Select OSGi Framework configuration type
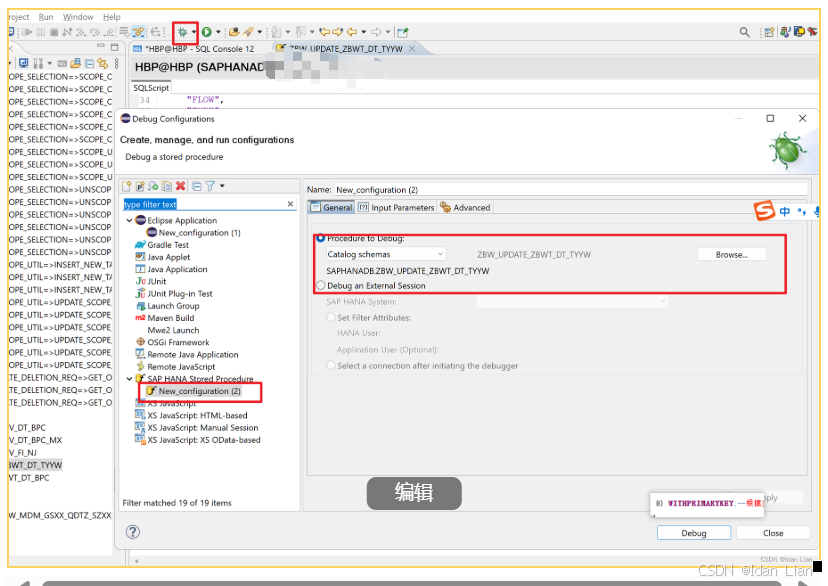Viewport: 828px width, 586px height. pyautogui.click(x=172, y=342)
